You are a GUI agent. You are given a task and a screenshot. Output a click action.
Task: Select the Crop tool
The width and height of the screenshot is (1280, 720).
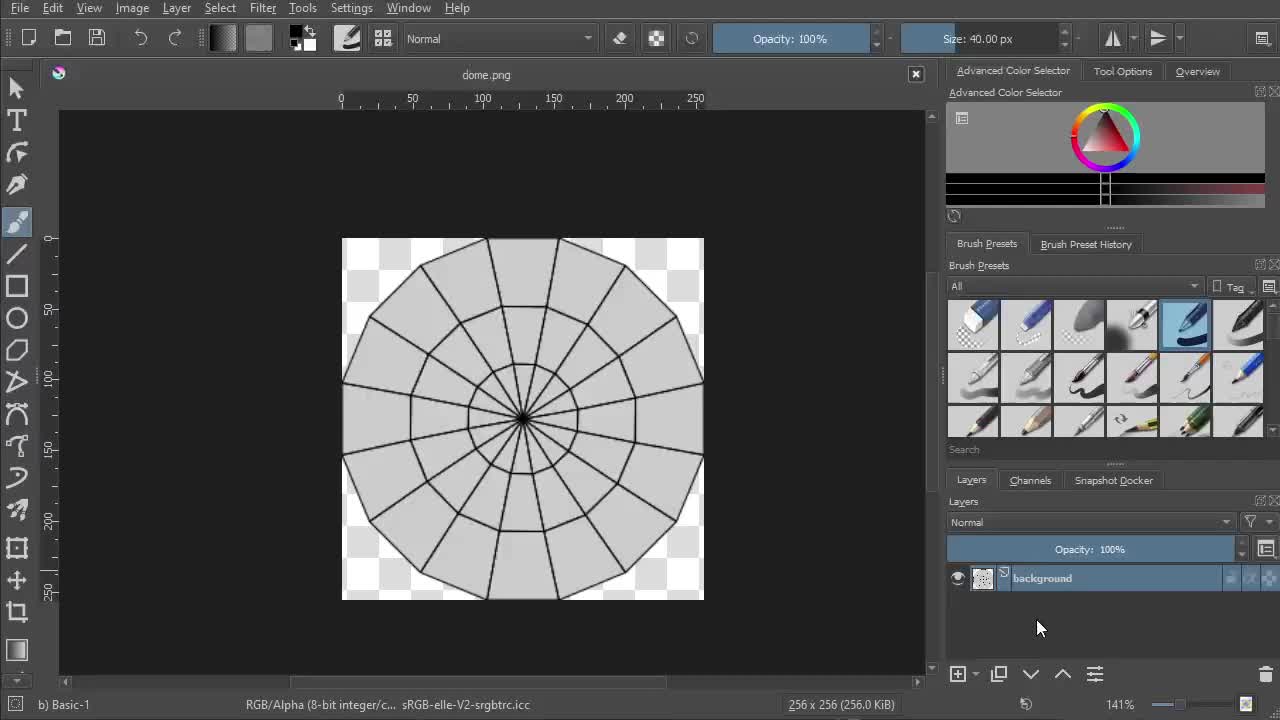[17, 612]
